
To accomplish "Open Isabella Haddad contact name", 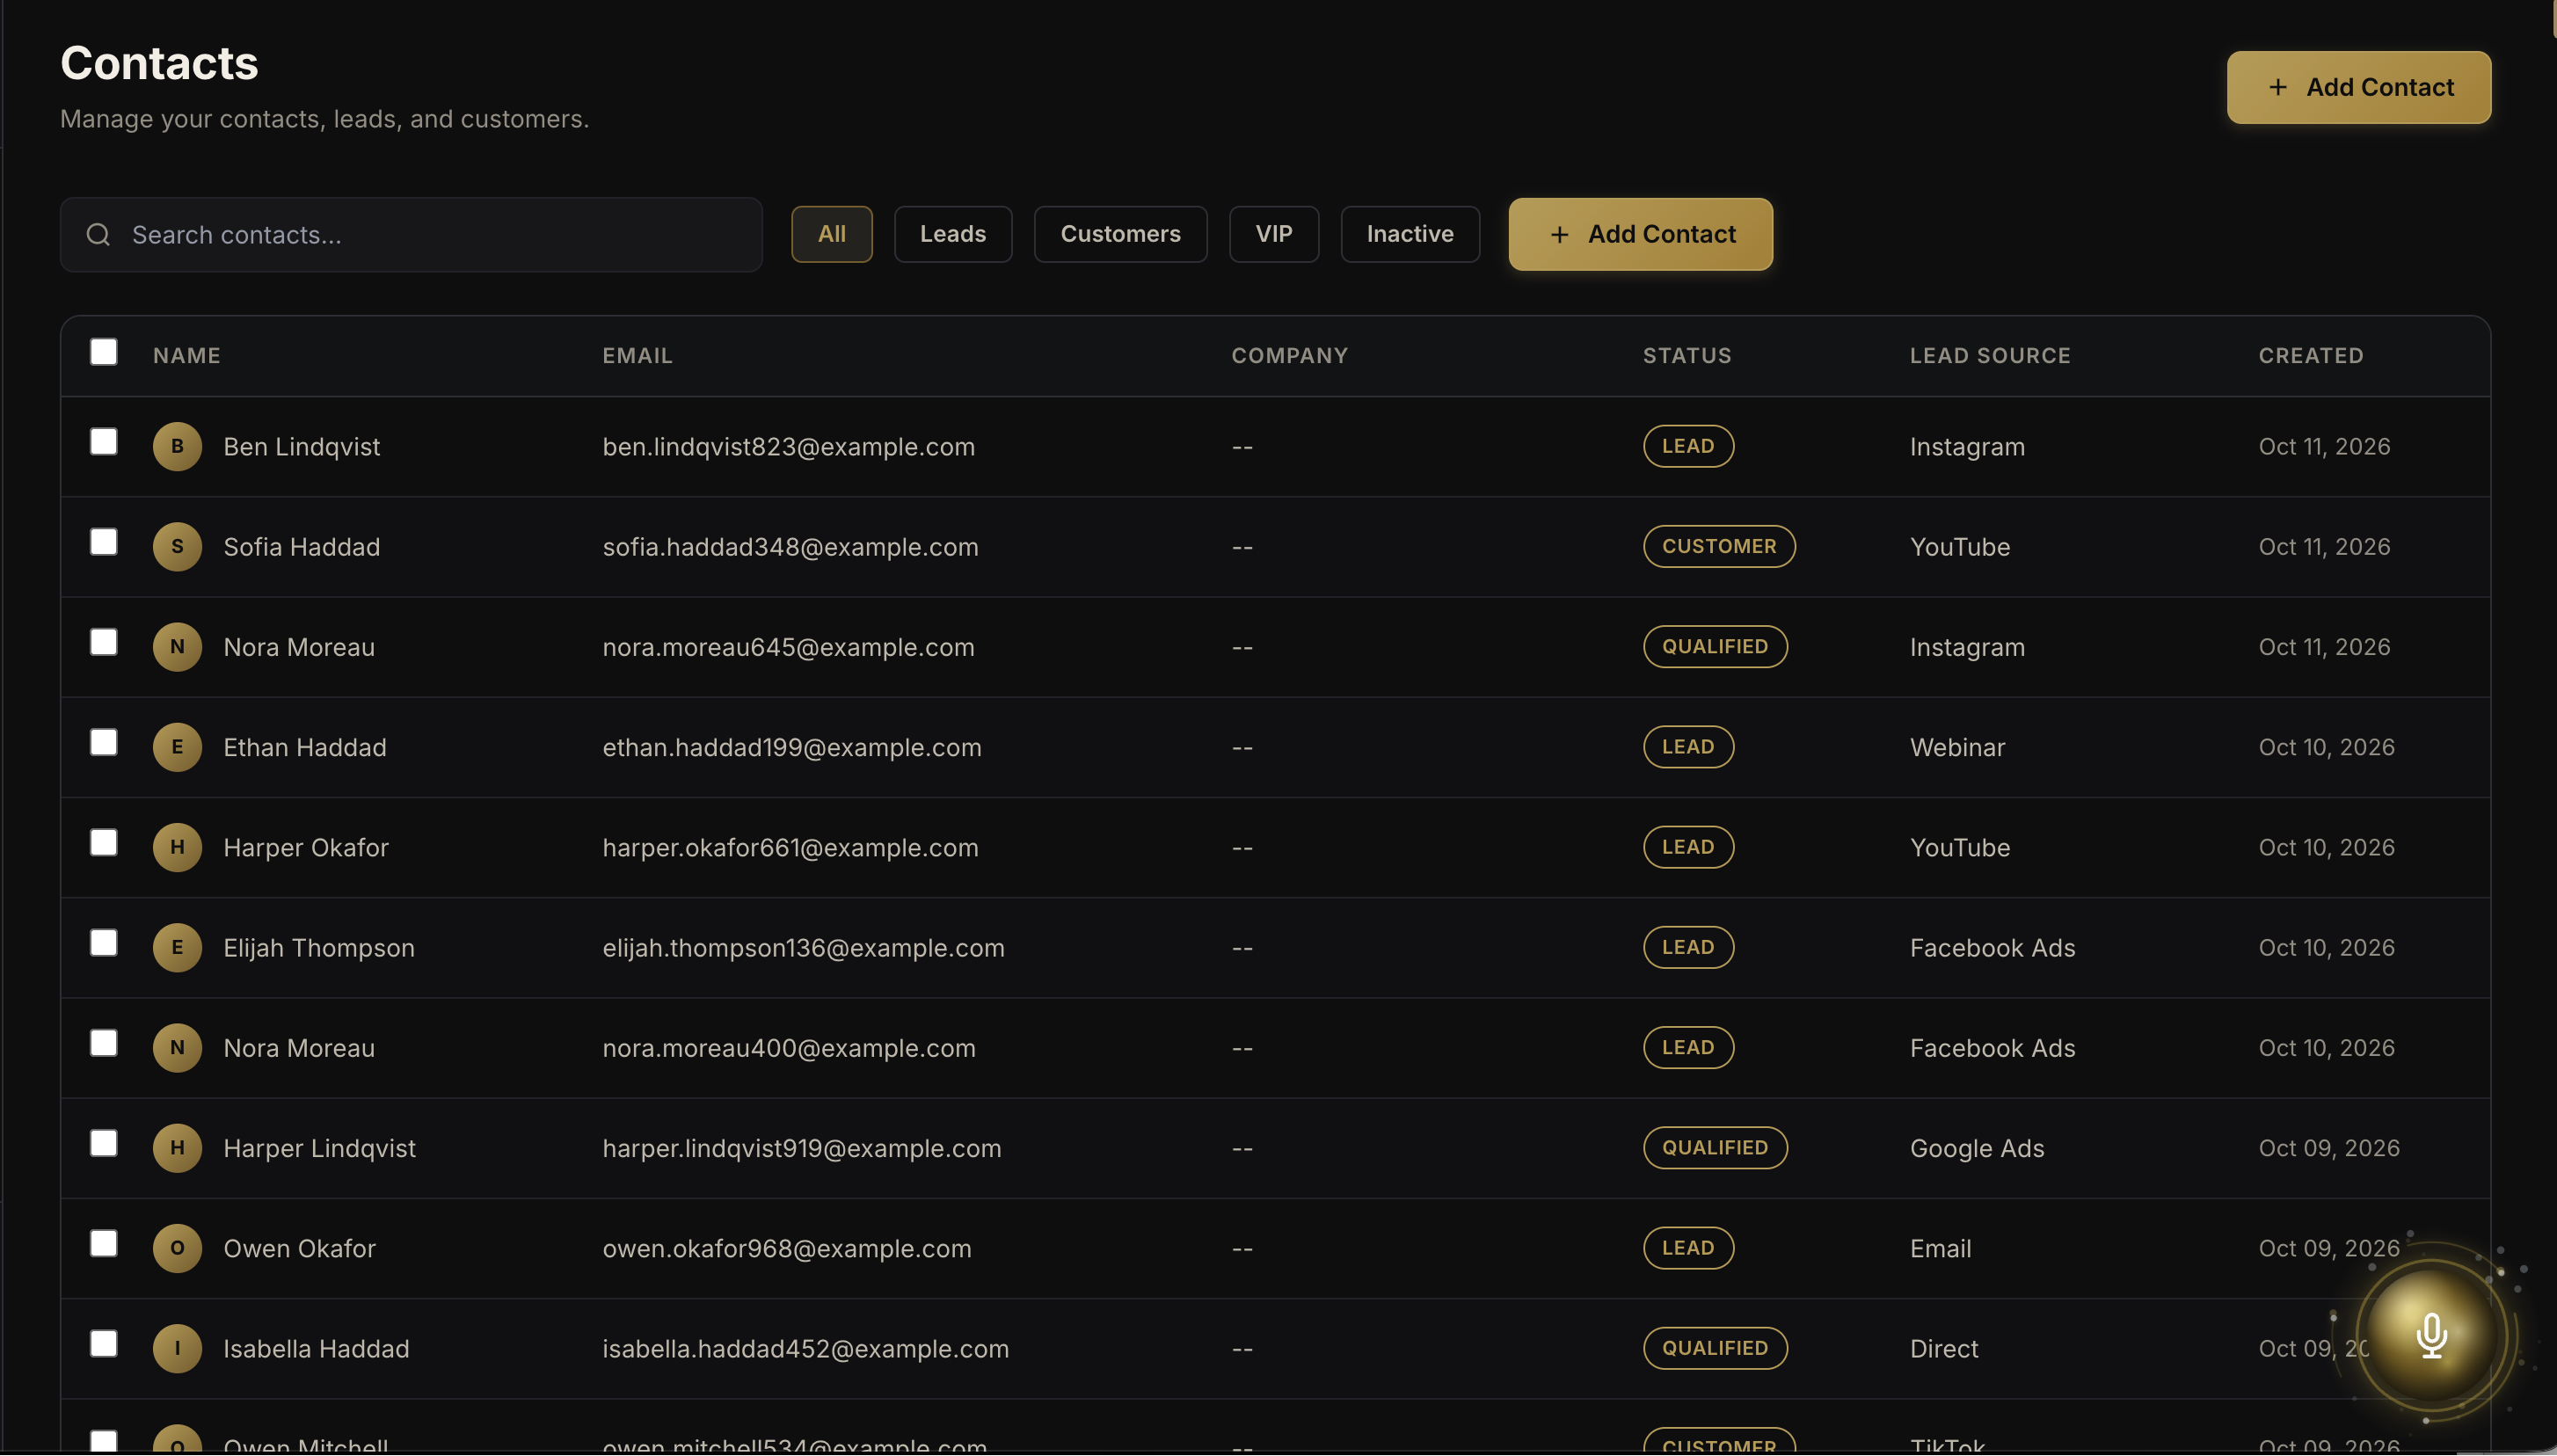I will [316, 1349].
